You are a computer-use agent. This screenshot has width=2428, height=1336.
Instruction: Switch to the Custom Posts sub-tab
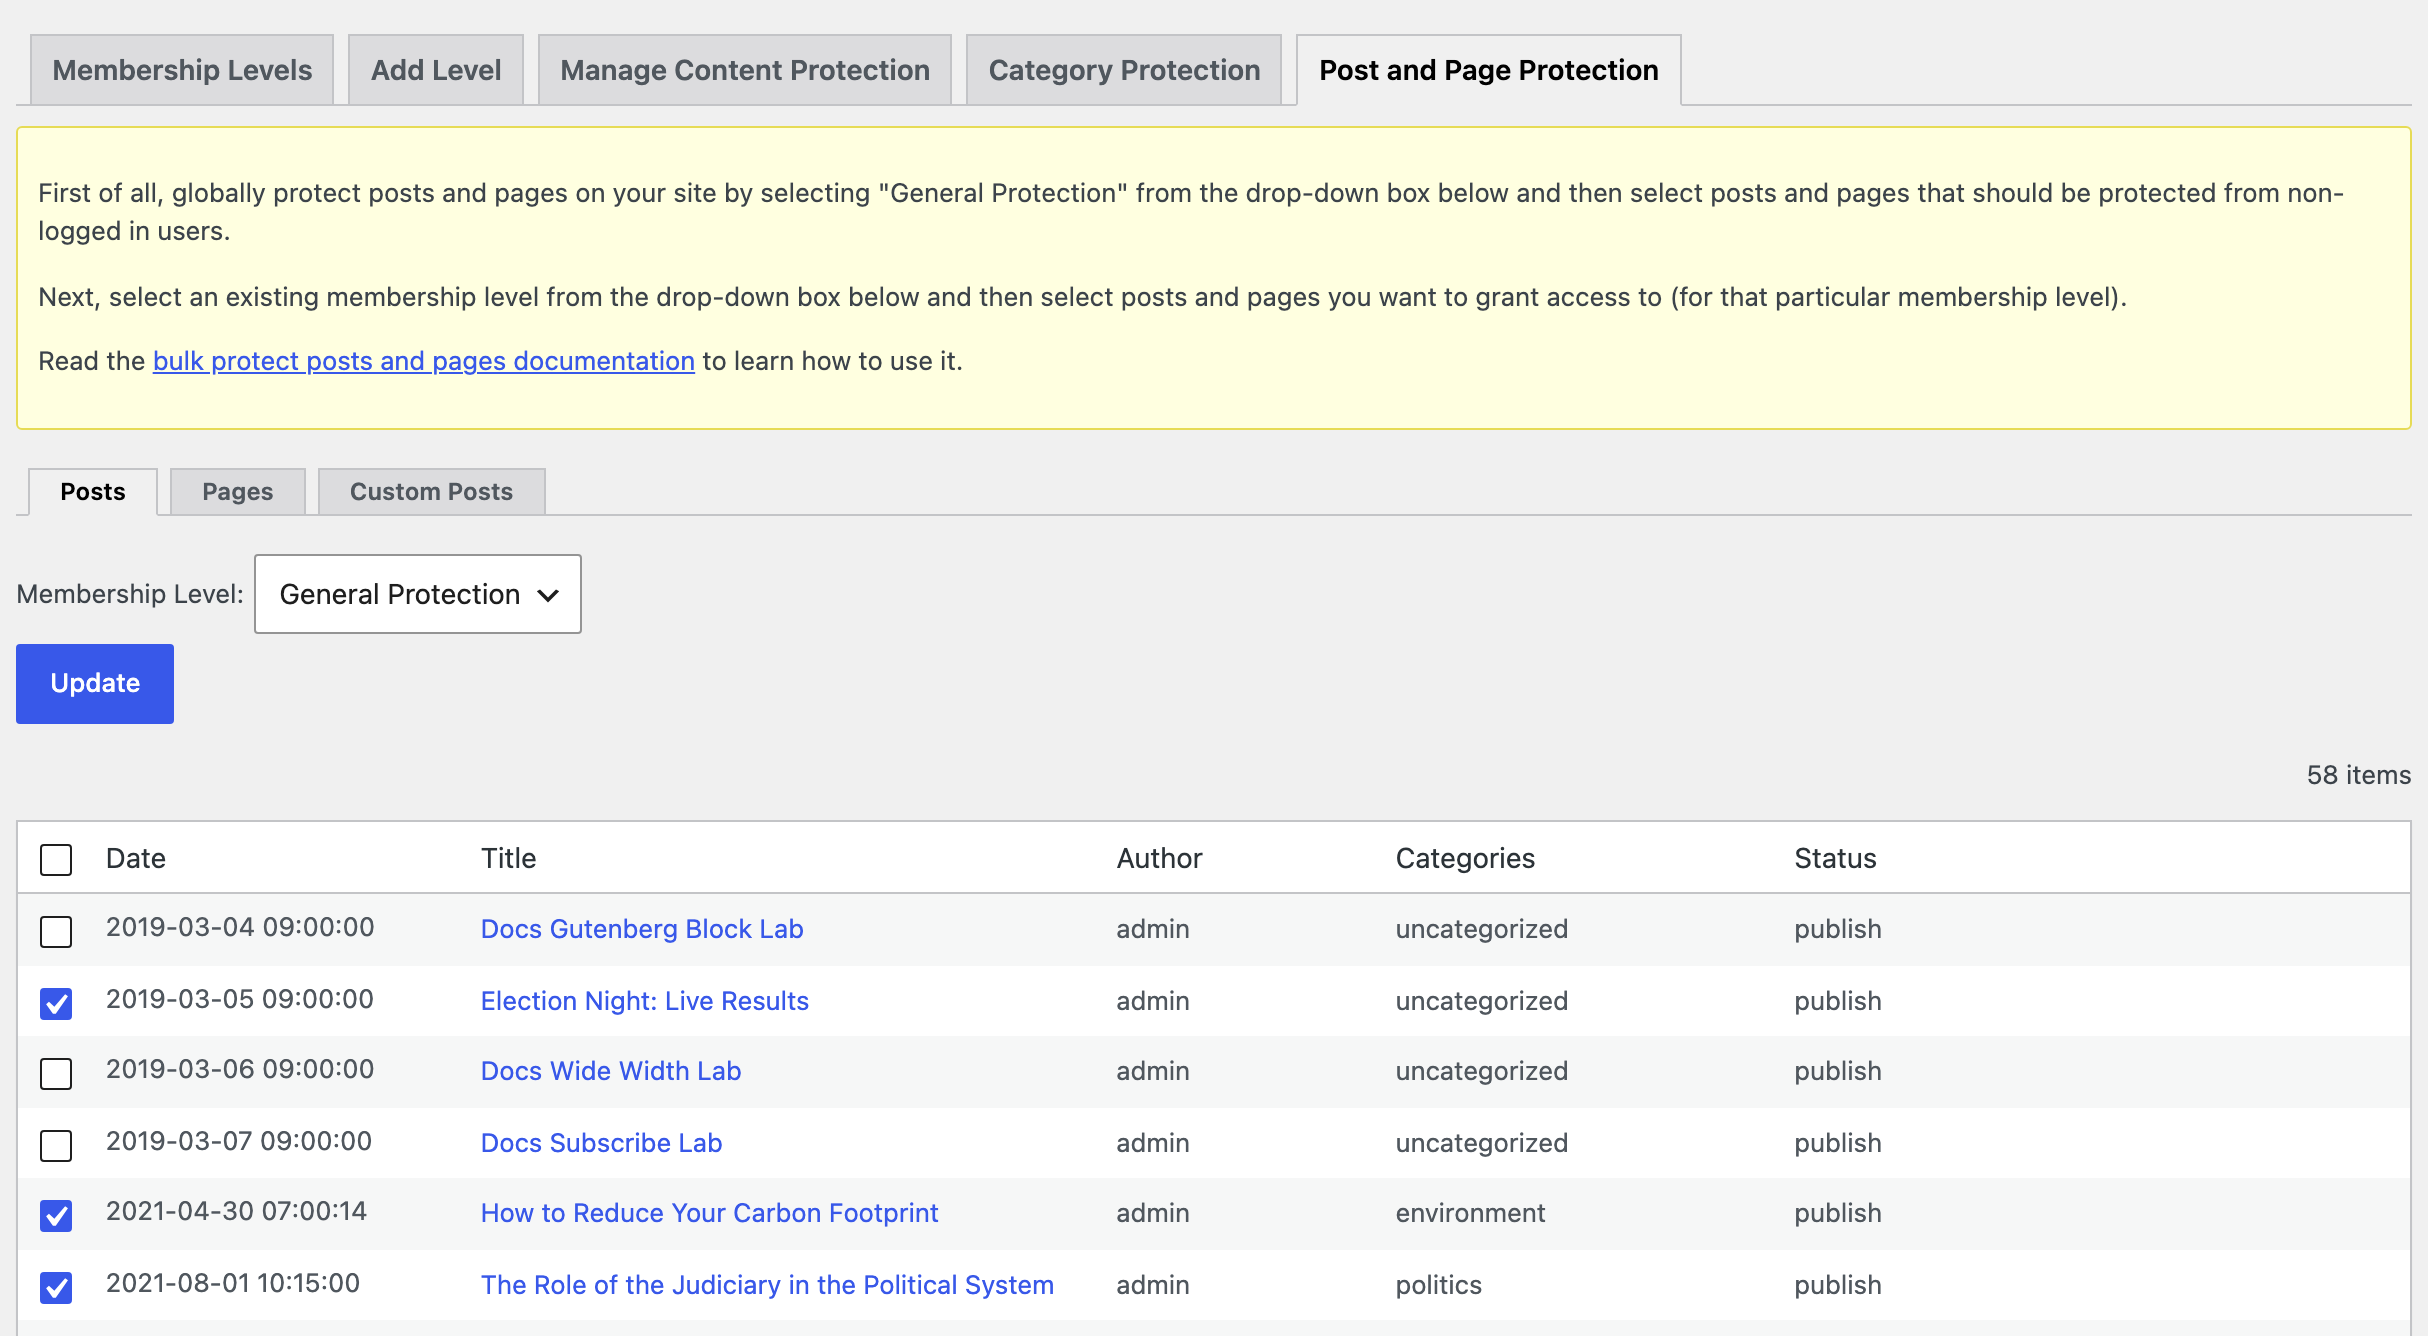(x=432, y=492)
